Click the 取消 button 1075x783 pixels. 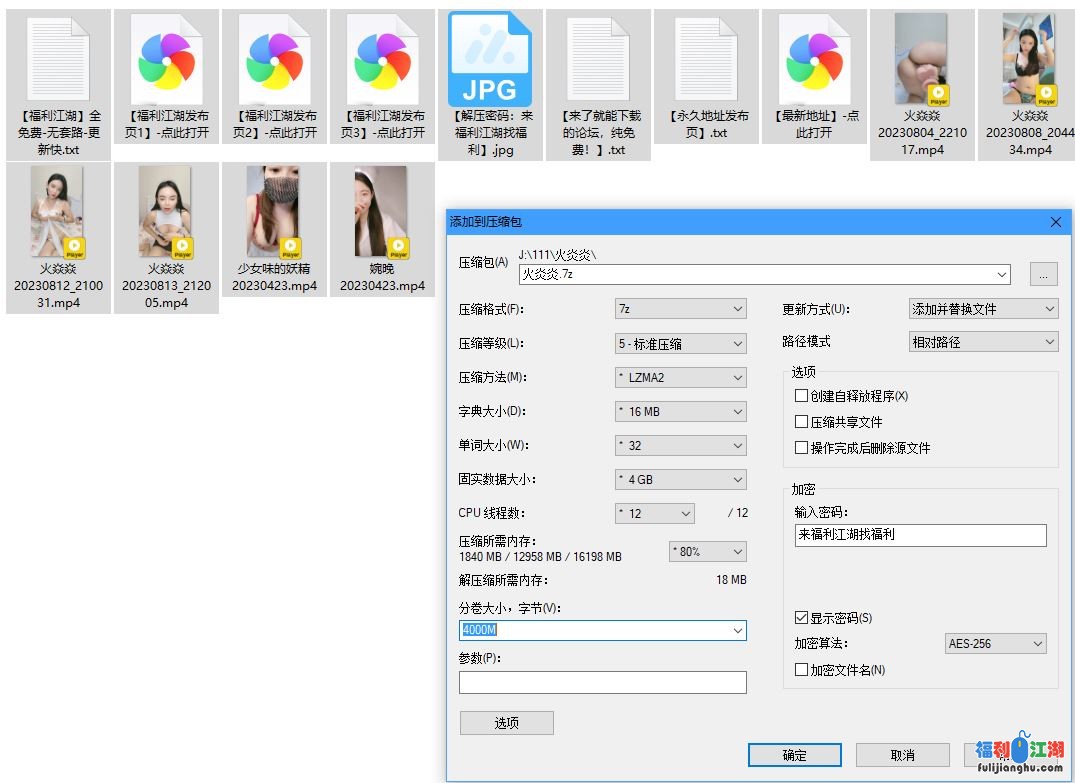pos(902,755)
